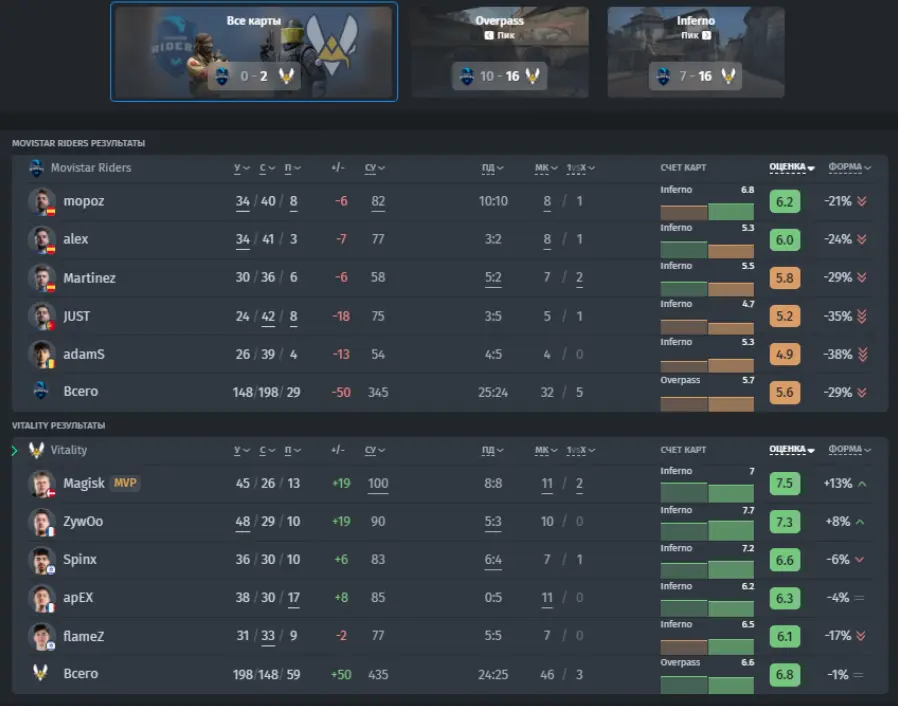The width and height of the screenshot is (898, 706).
Task: Open Magisk player avatar
Action: [x=42, y=483]
